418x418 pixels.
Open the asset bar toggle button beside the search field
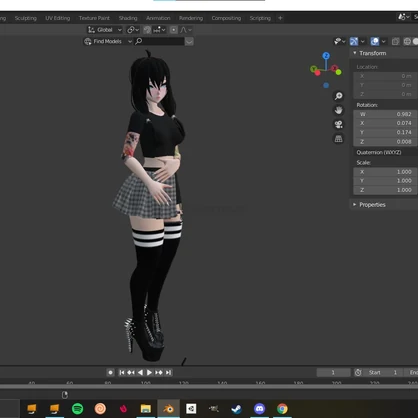click(x=189, y=42)
